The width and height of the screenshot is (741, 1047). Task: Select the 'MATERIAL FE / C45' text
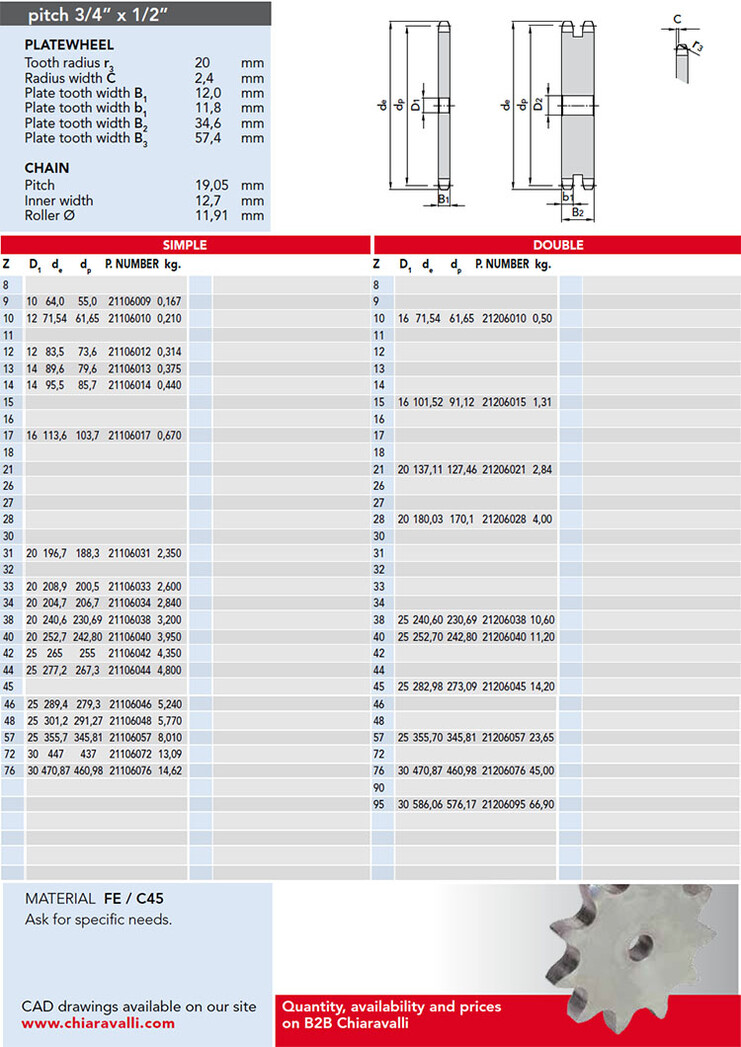[94, 899]
